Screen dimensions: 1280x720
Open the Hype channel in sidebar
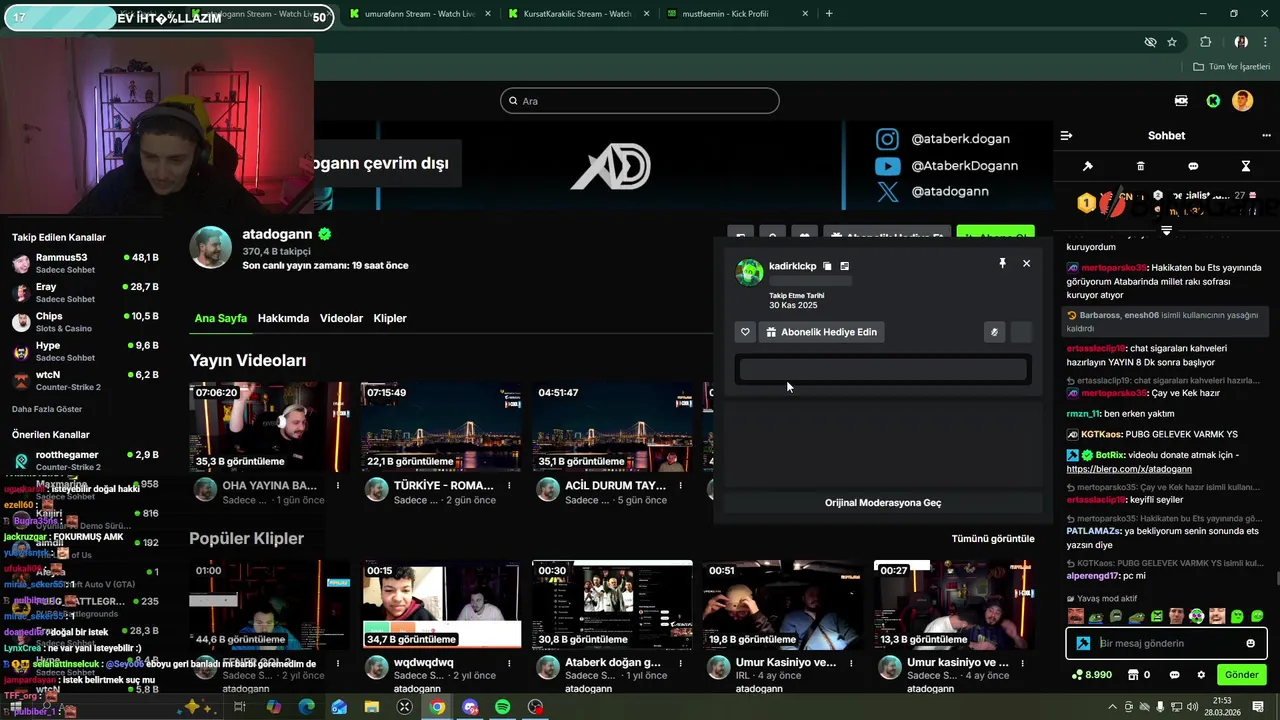coord(85,351)
